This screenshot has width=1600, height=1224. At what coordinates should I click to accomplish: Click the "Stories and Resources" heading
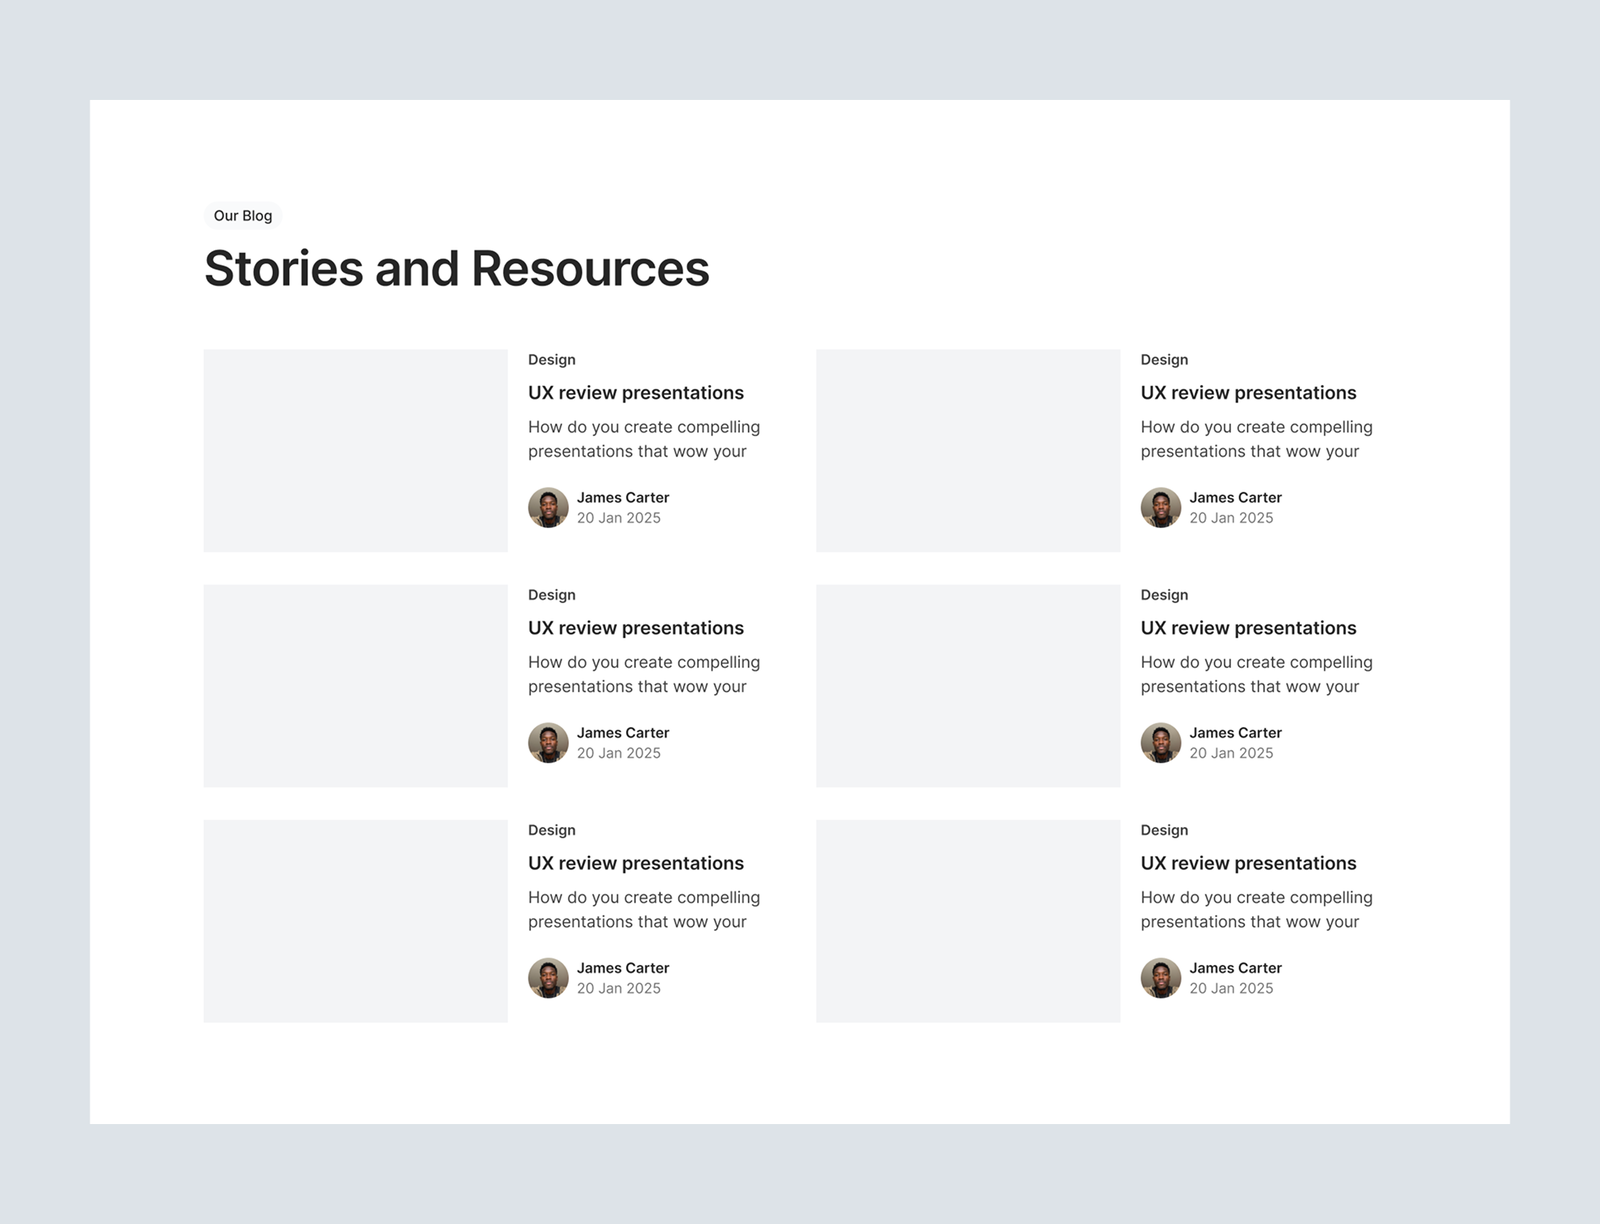(x=456, y=269)
